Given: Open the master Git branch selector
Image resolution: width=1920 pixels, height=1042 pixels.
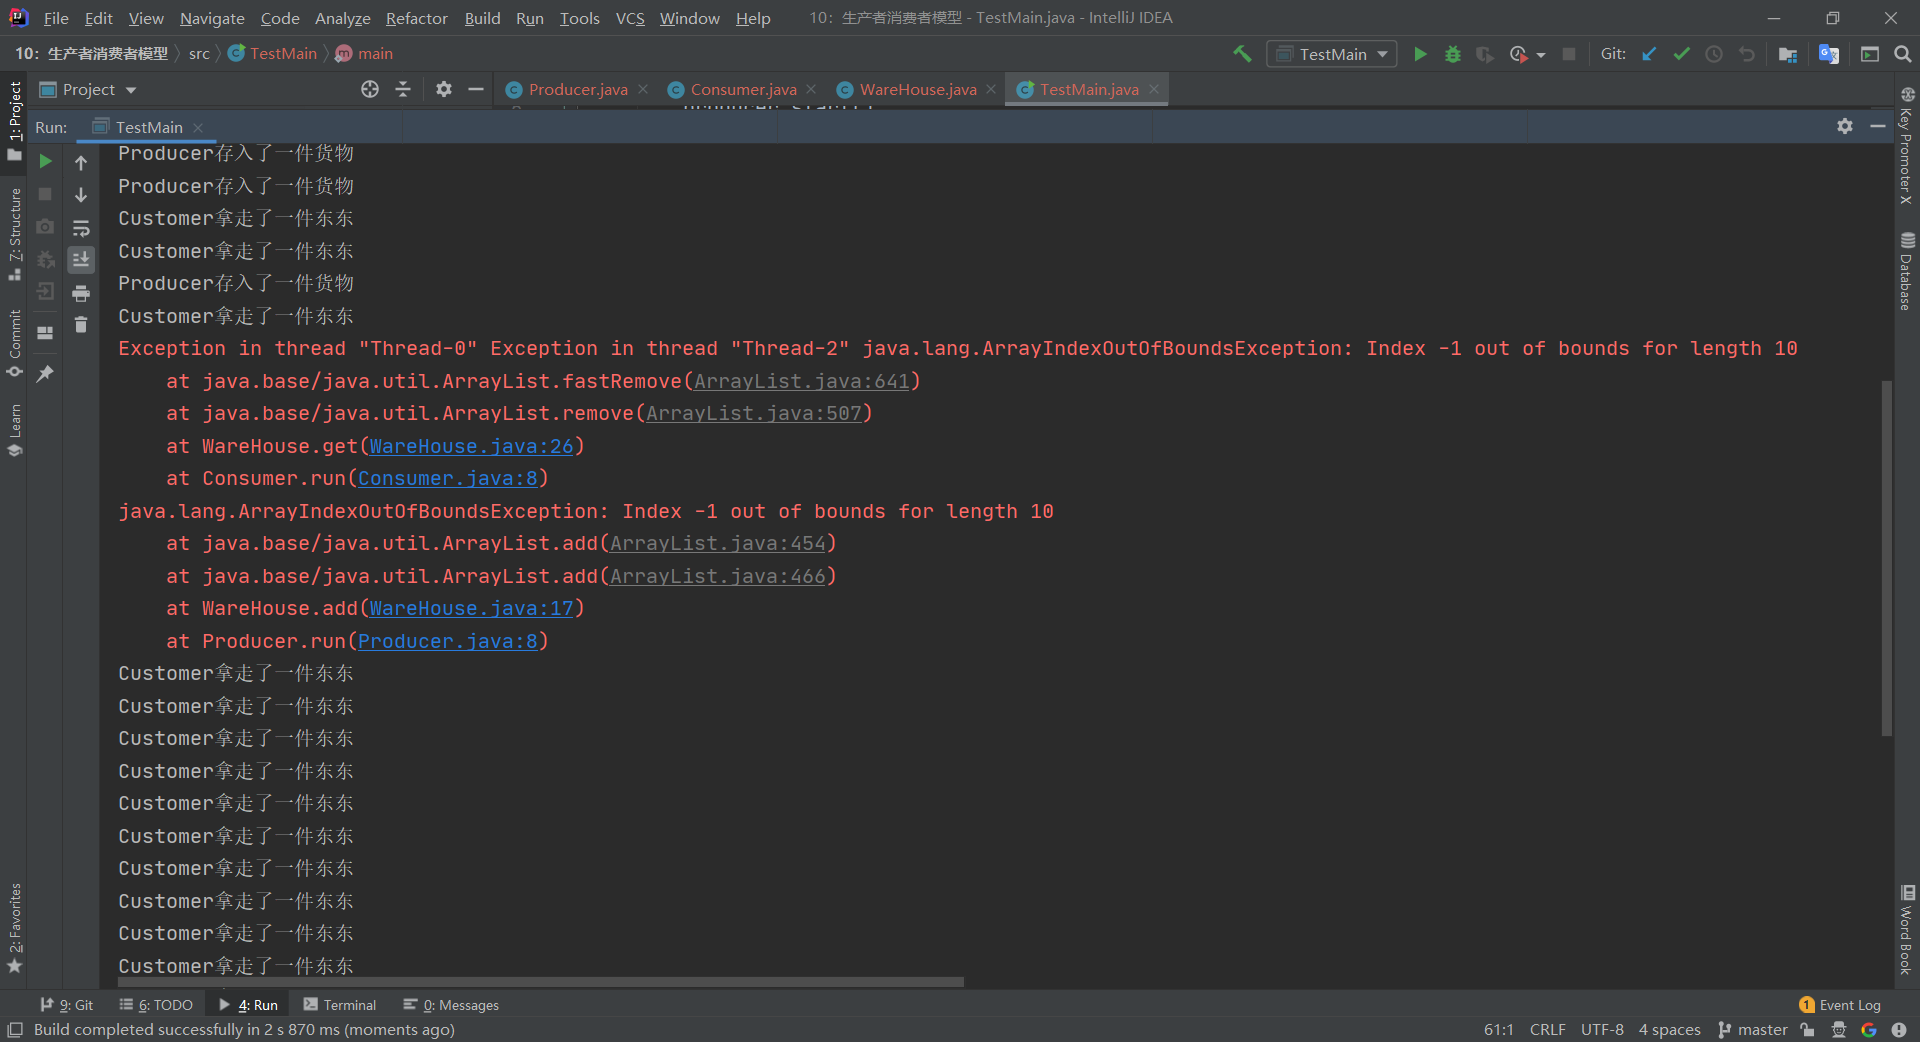Looking at the screenshot, I should [x=1752, y=1029].
